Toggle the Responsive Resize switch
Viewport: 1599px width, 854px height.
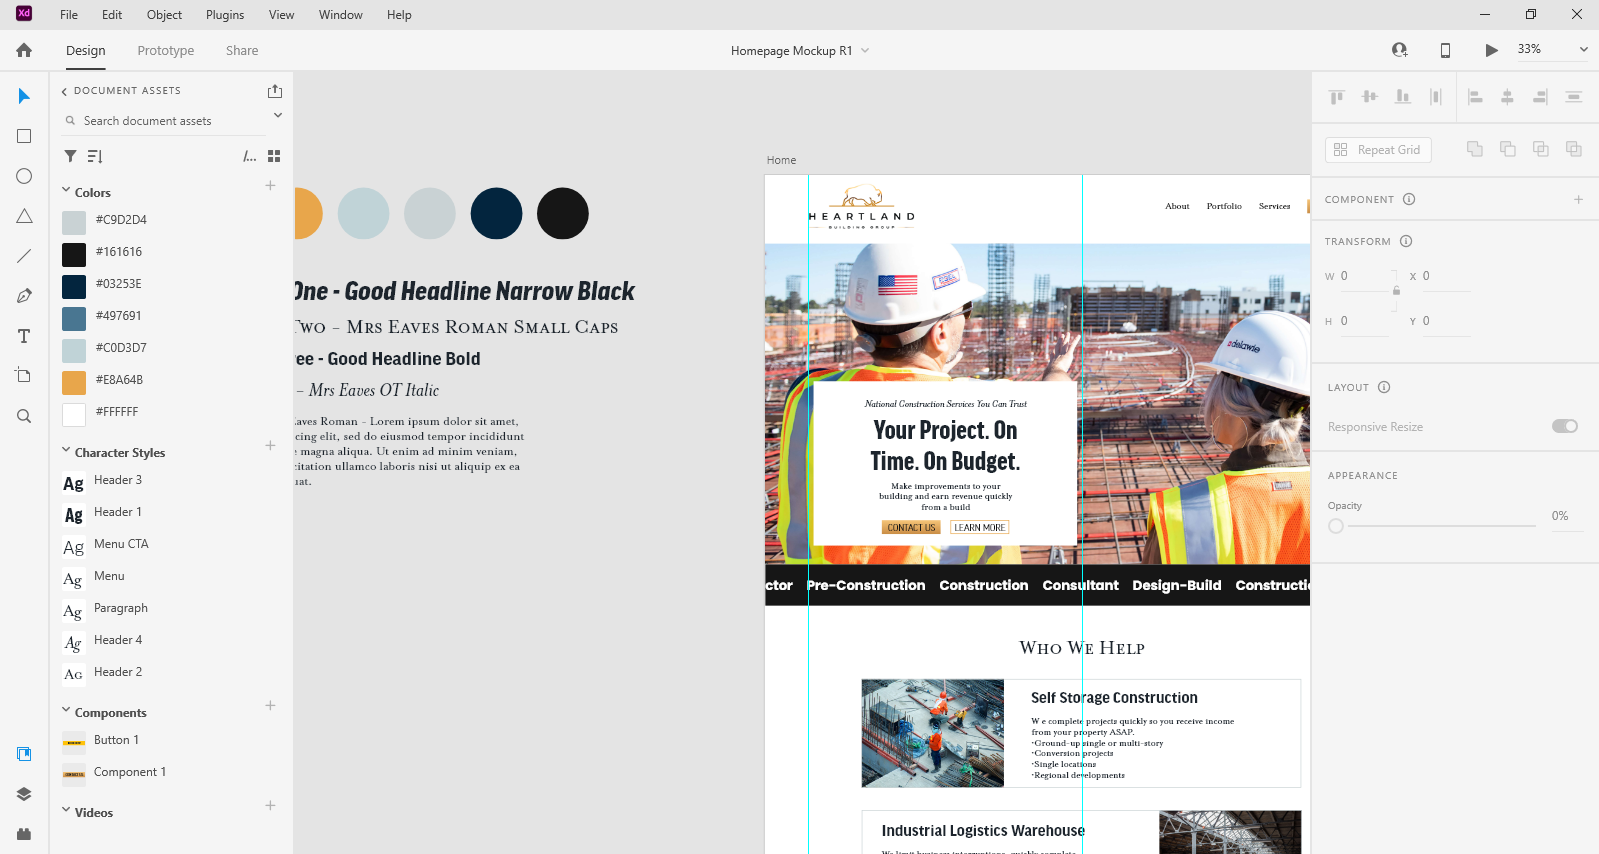(1565, 426)
